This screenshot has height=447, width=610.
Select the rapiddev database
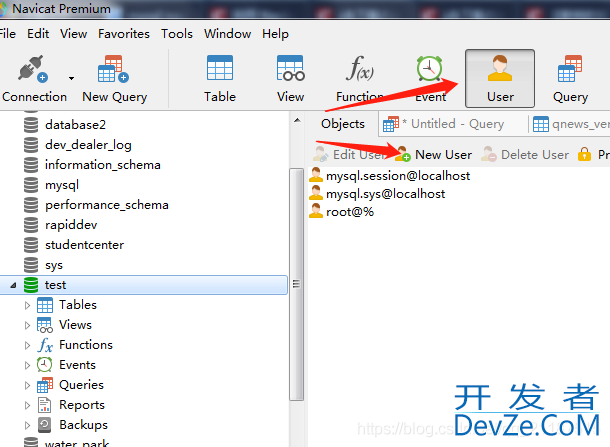click(x=71, y=225)
